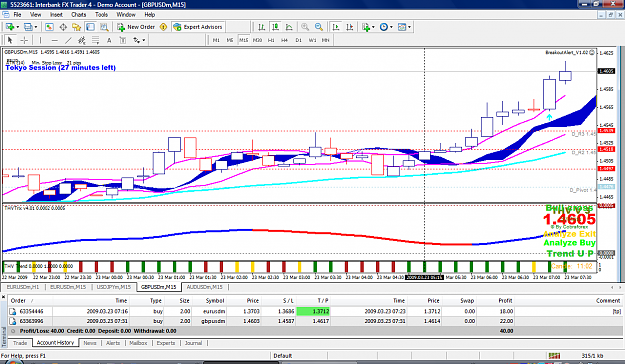
Task: Toggle the Market Watch window icon
Action: click(49, 27)
